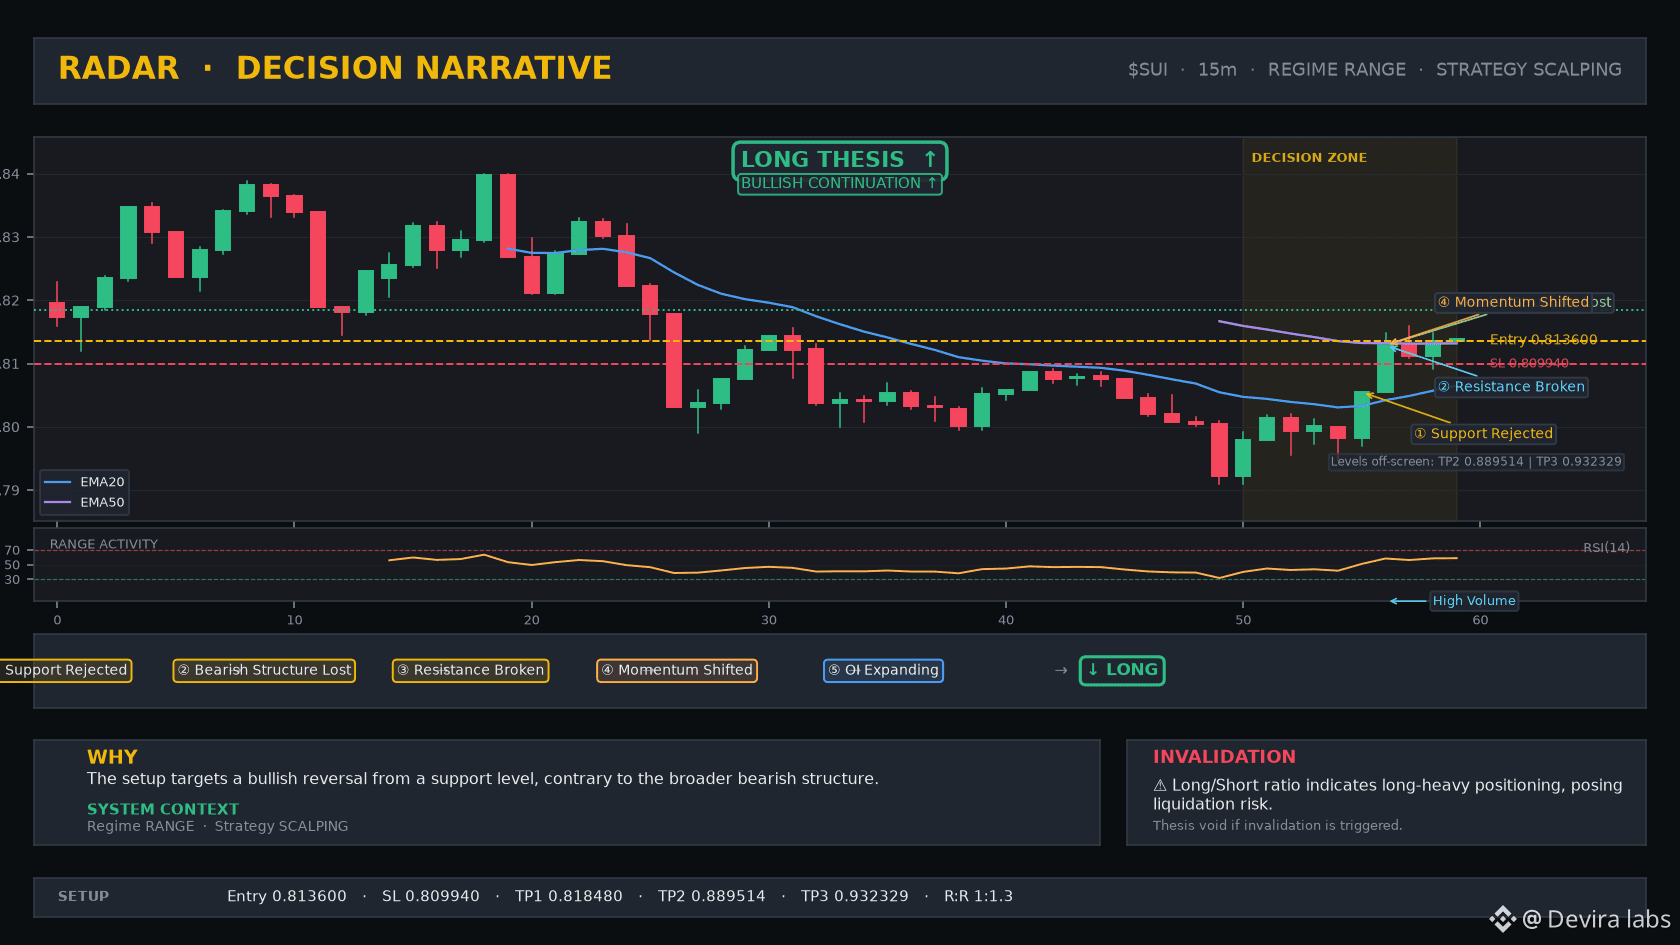Select the green LONG signal button

tap(1122, 670)
